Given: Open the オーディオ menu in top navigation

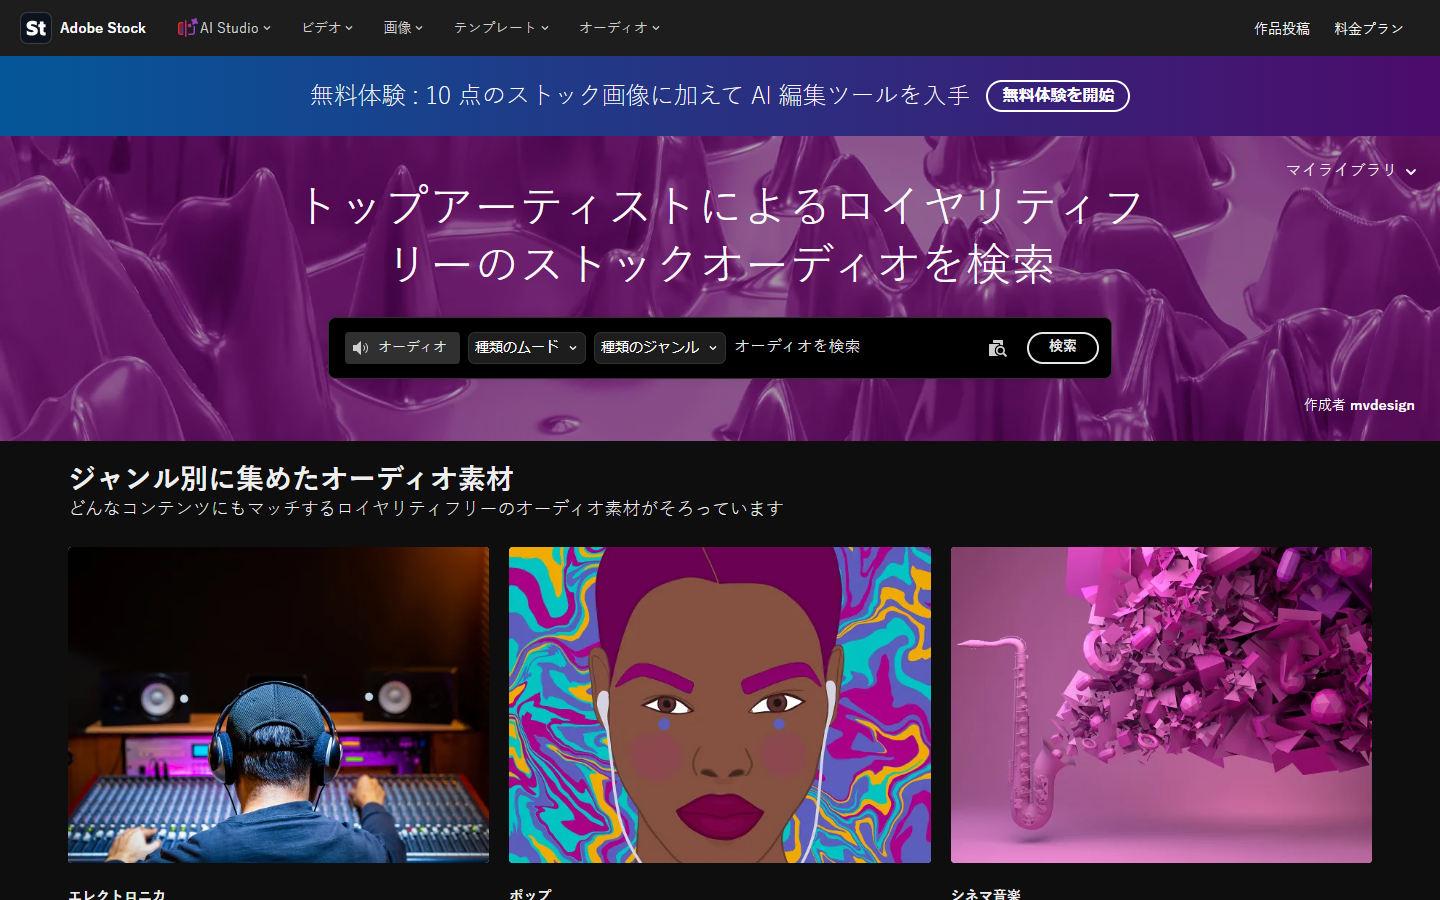Looking at the screenshot, I should tap(619, 28).
